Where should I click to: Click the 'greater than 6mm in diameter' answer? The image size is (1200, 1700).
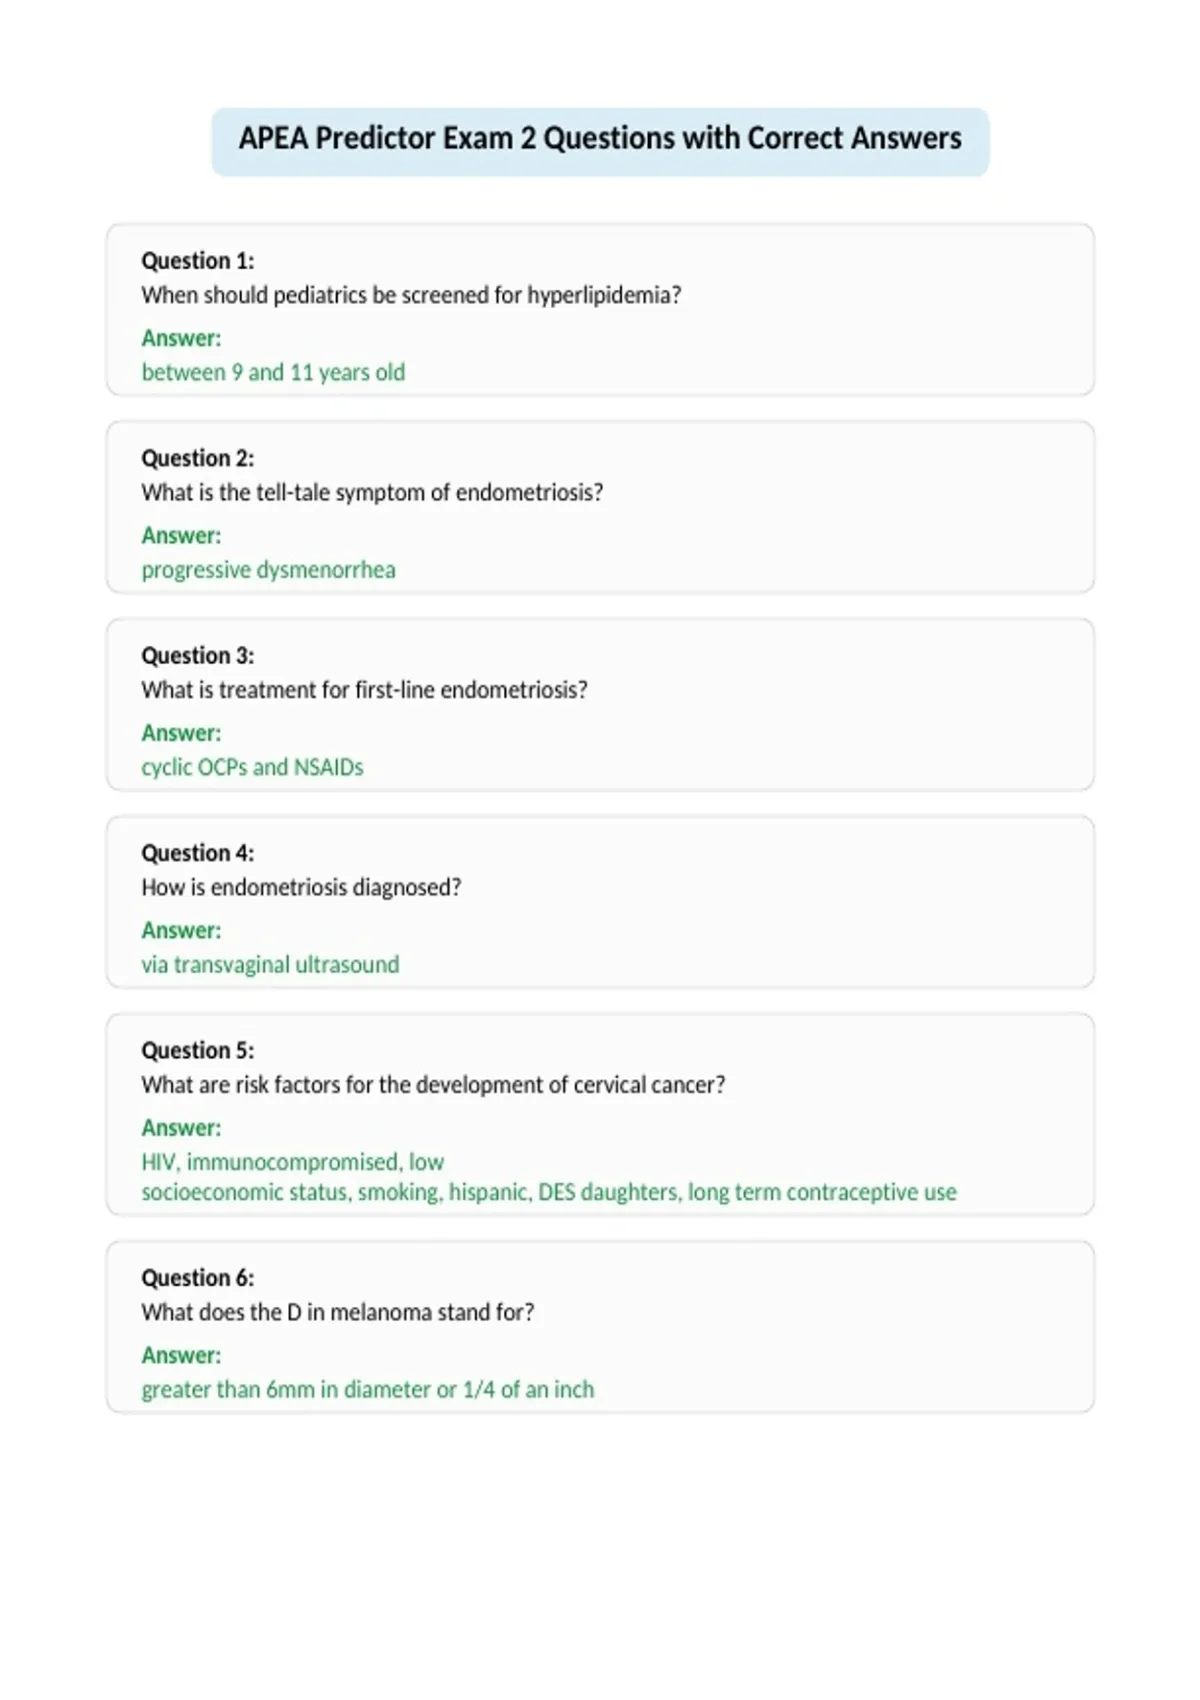pos(368,1389)
